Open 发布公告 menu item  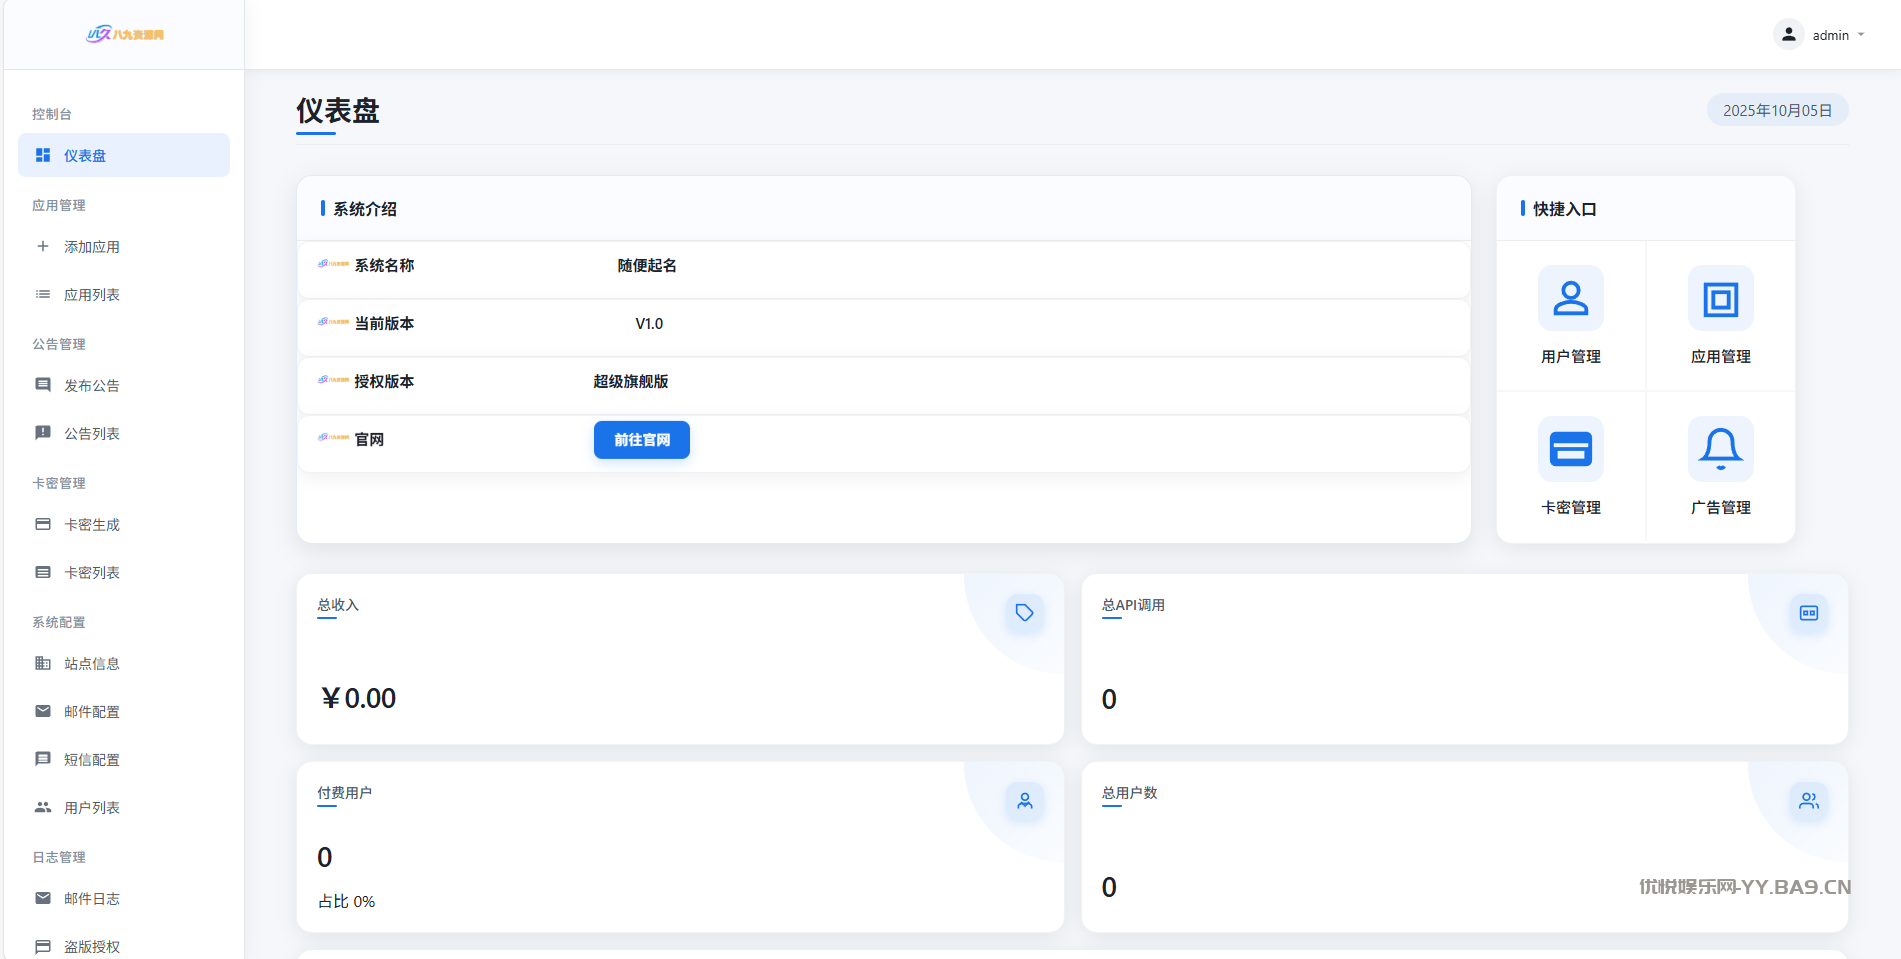pos(92,386)
